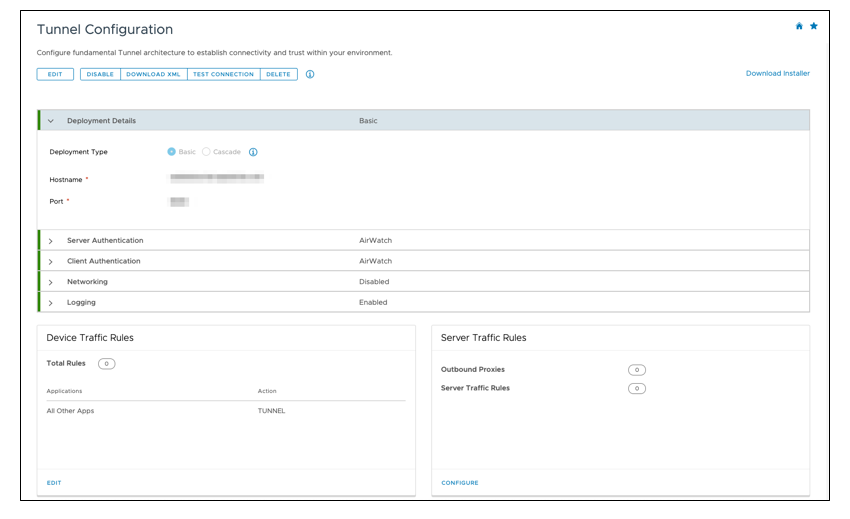
Task: Click the Hostname field
Action: point(217,178)
